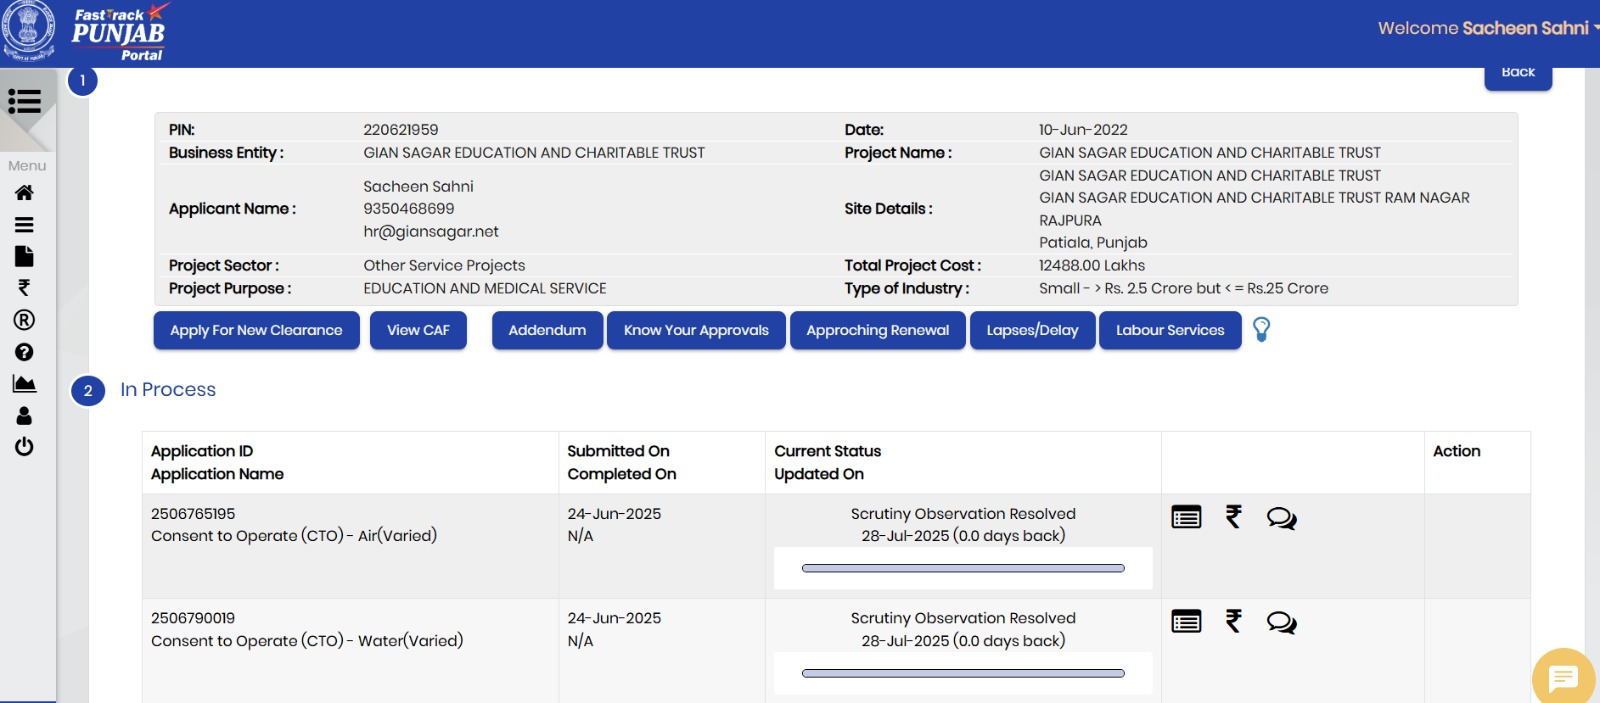Open details list icon for CTO Air application
The width and height of the screenshot is (1600, 703).
[x=1186, y=517]
